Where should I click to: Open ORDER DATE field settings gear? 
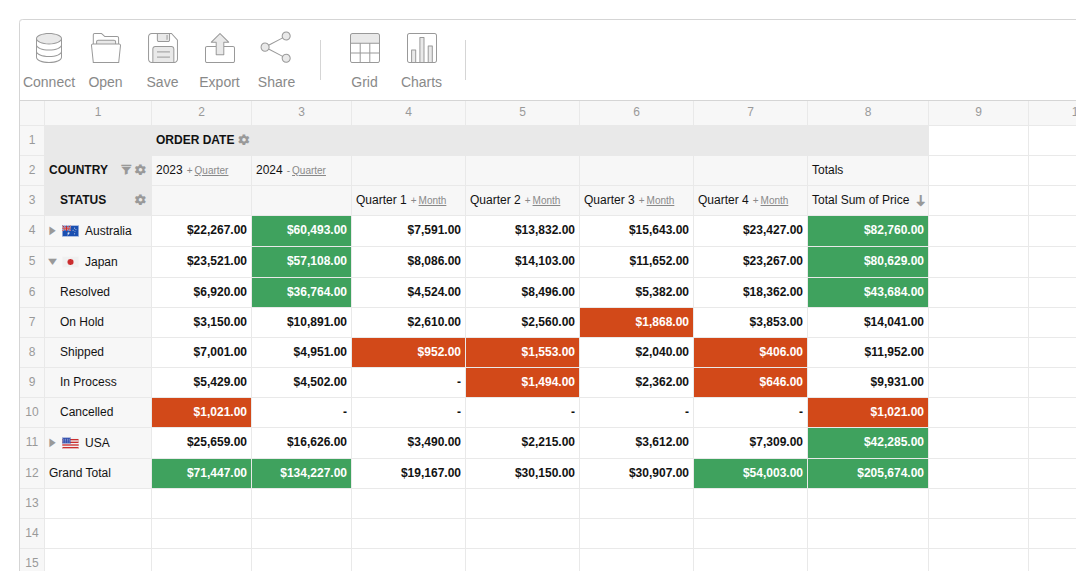tap(244, 140)
